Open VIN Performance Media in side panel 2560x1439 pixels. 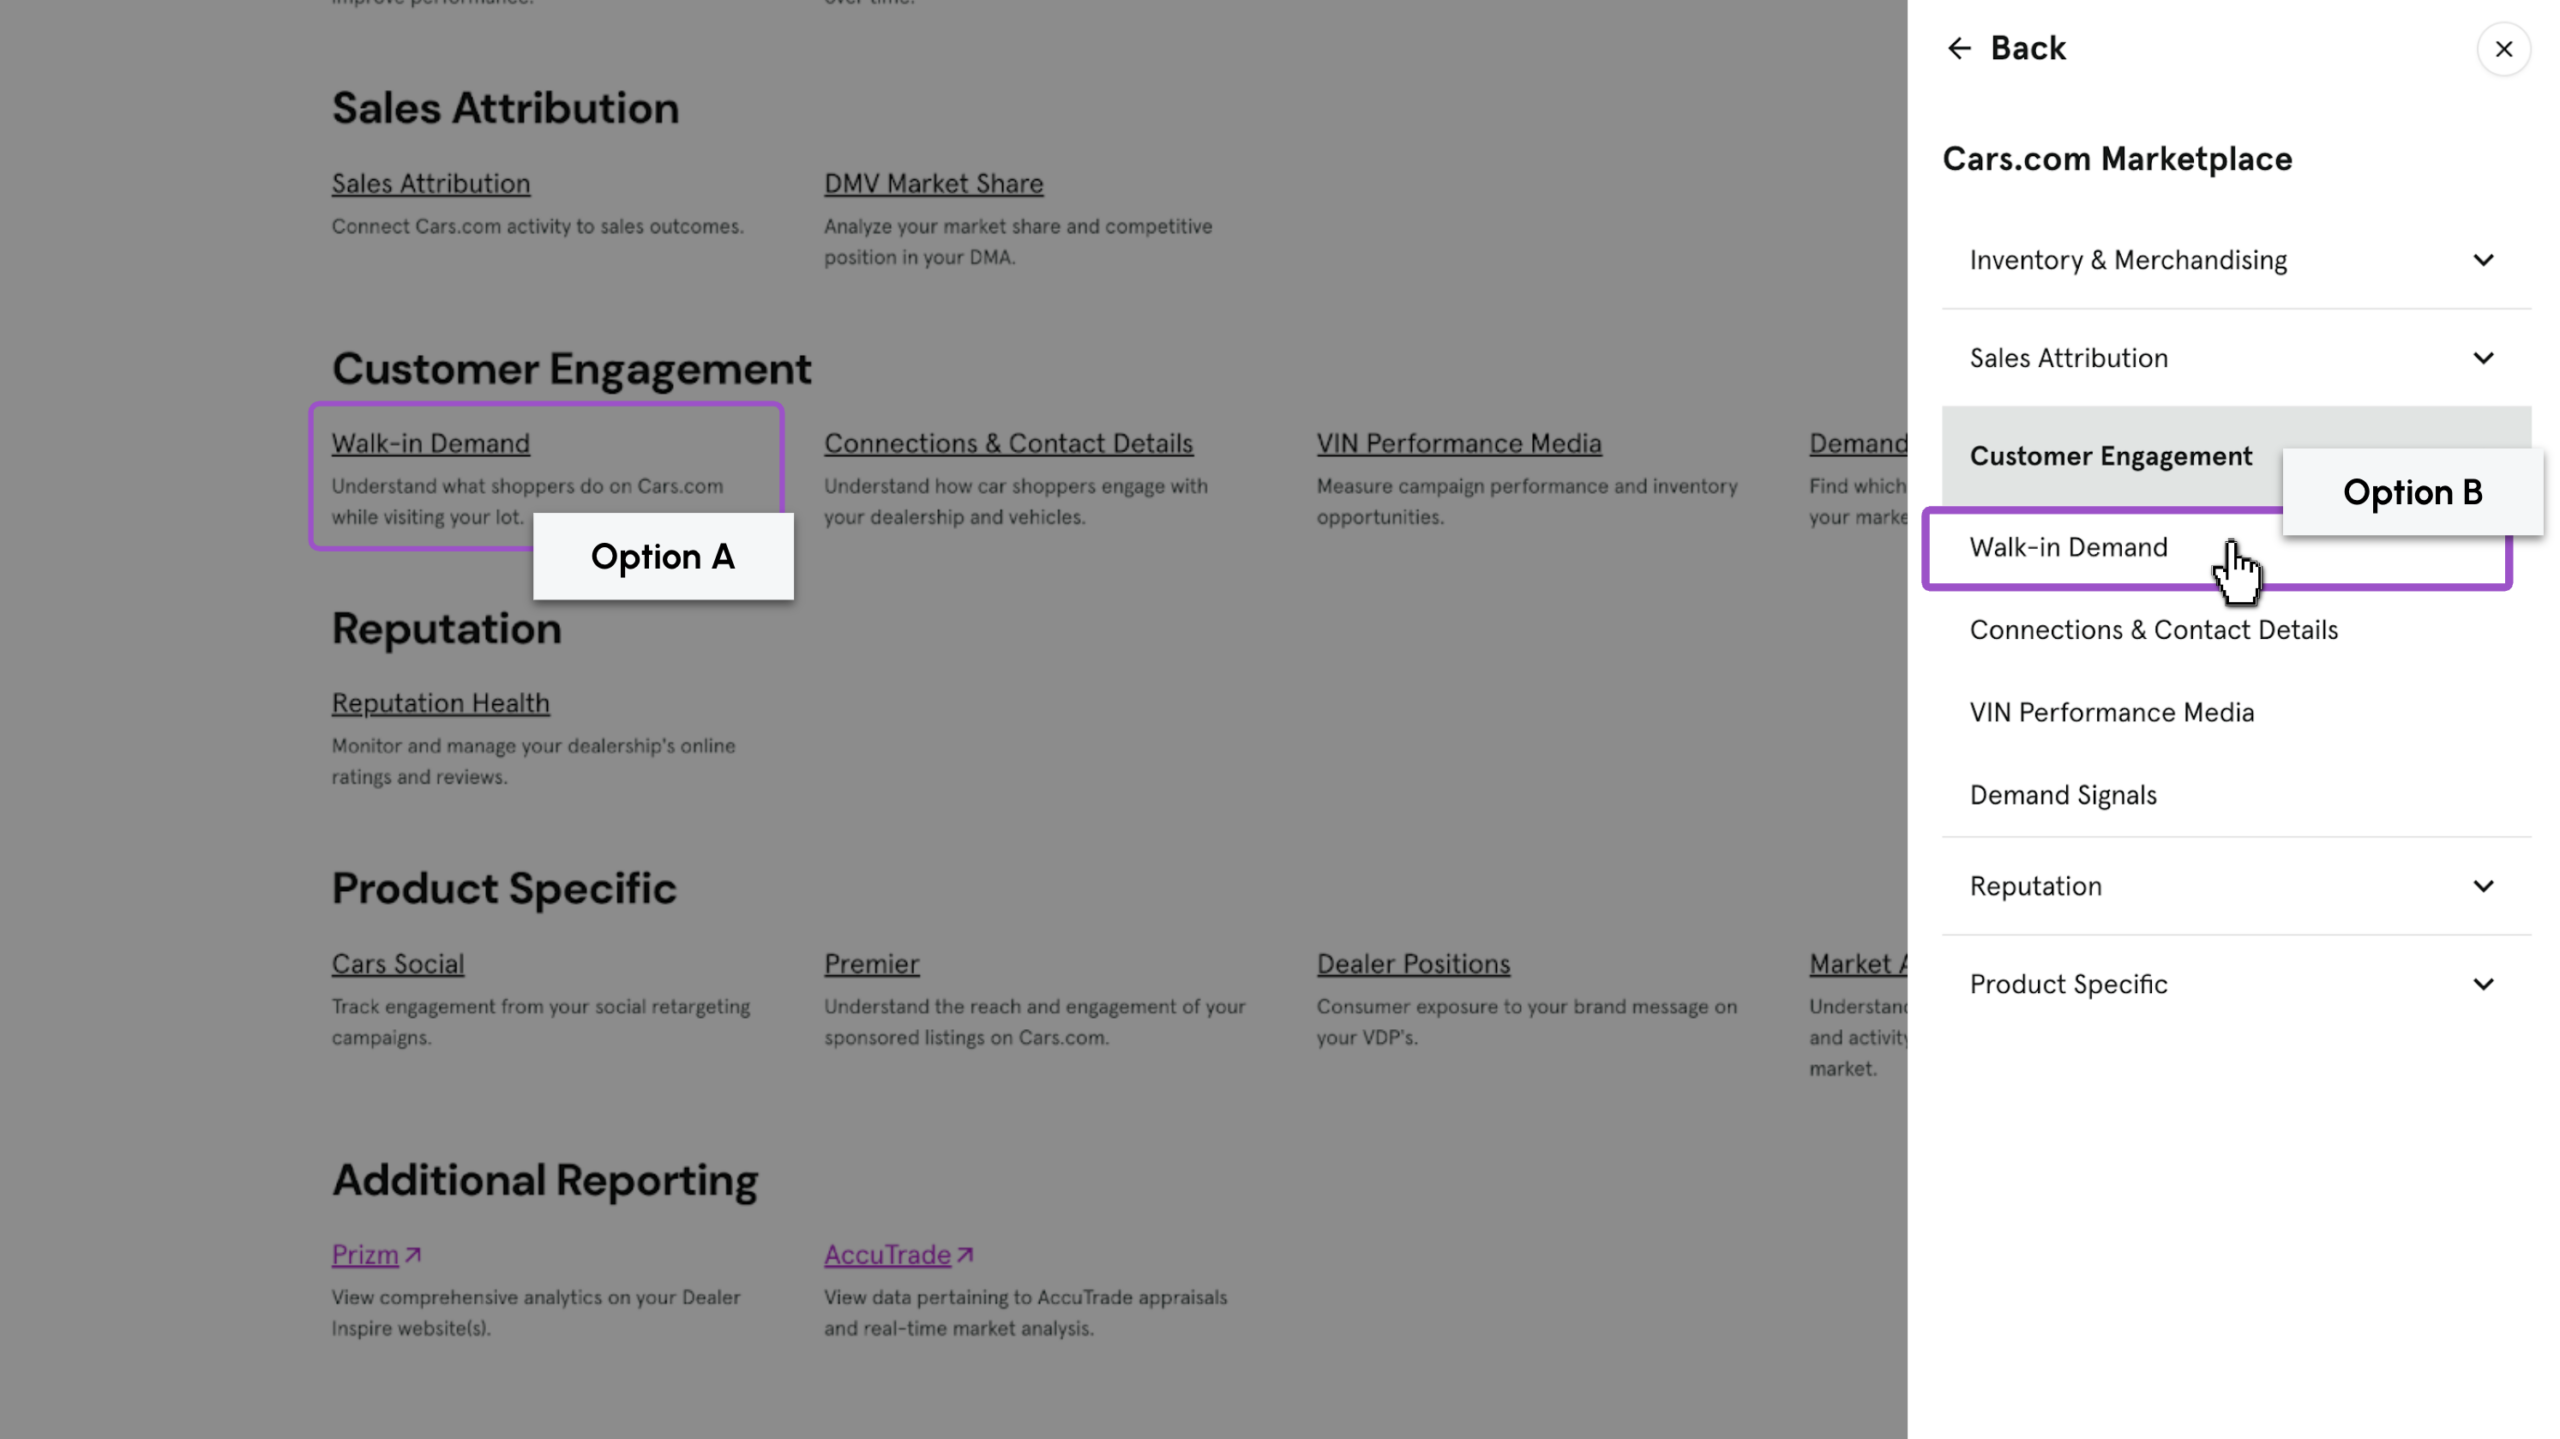(2111, 713)
